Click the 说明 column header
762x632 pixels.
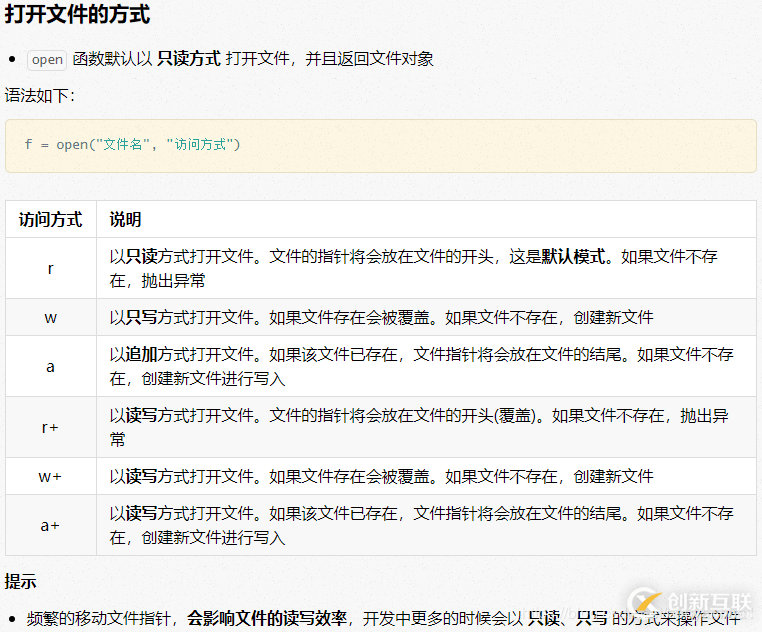[x=125, y=219]
